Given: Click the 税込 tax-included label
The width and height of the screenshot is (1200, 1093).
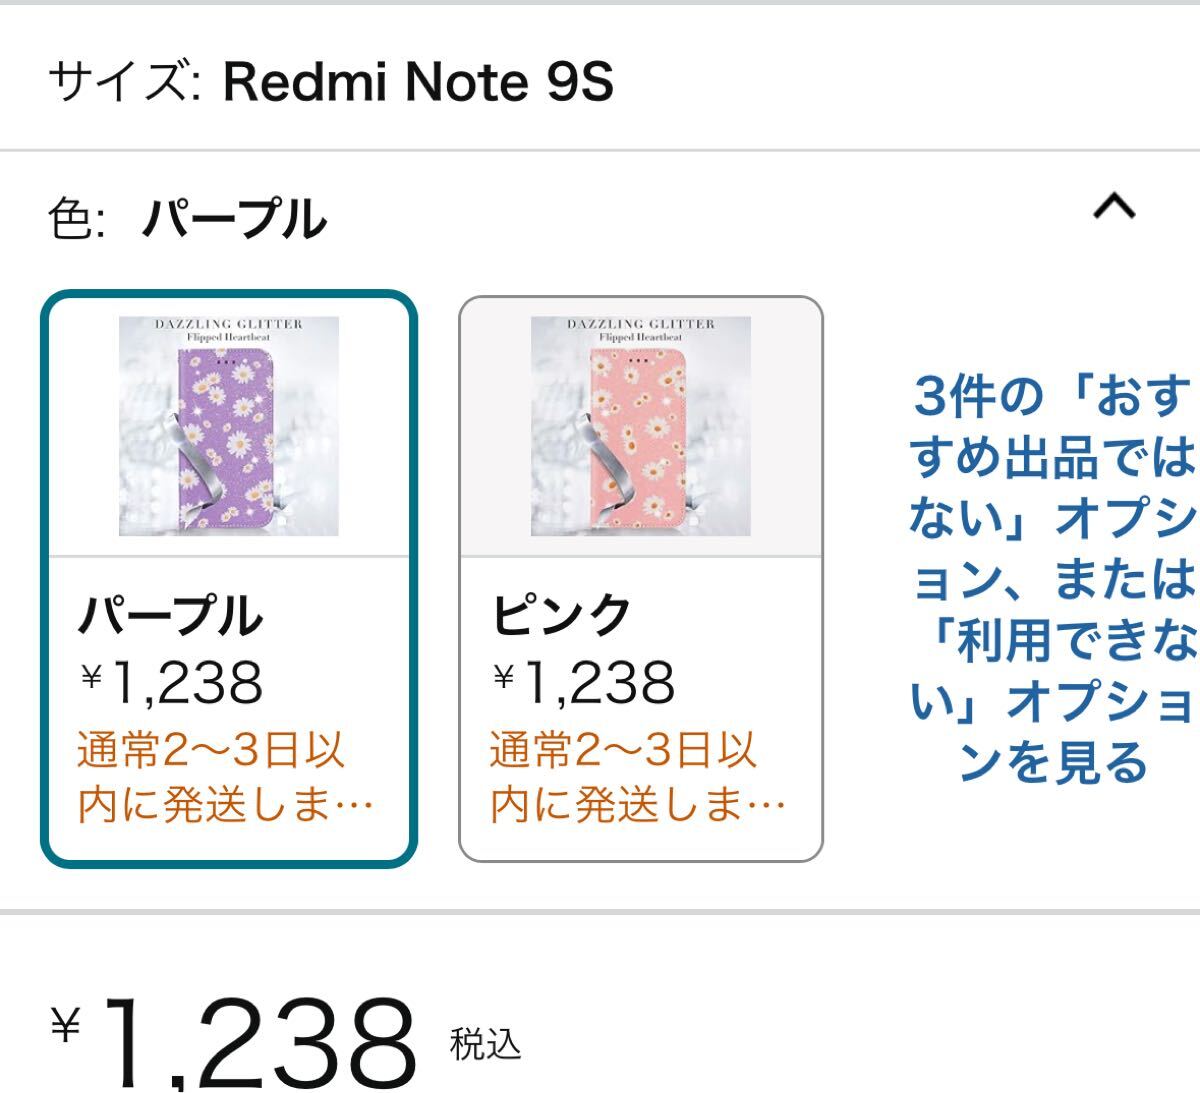Looking at the screenshot, I should [486, 1044].
